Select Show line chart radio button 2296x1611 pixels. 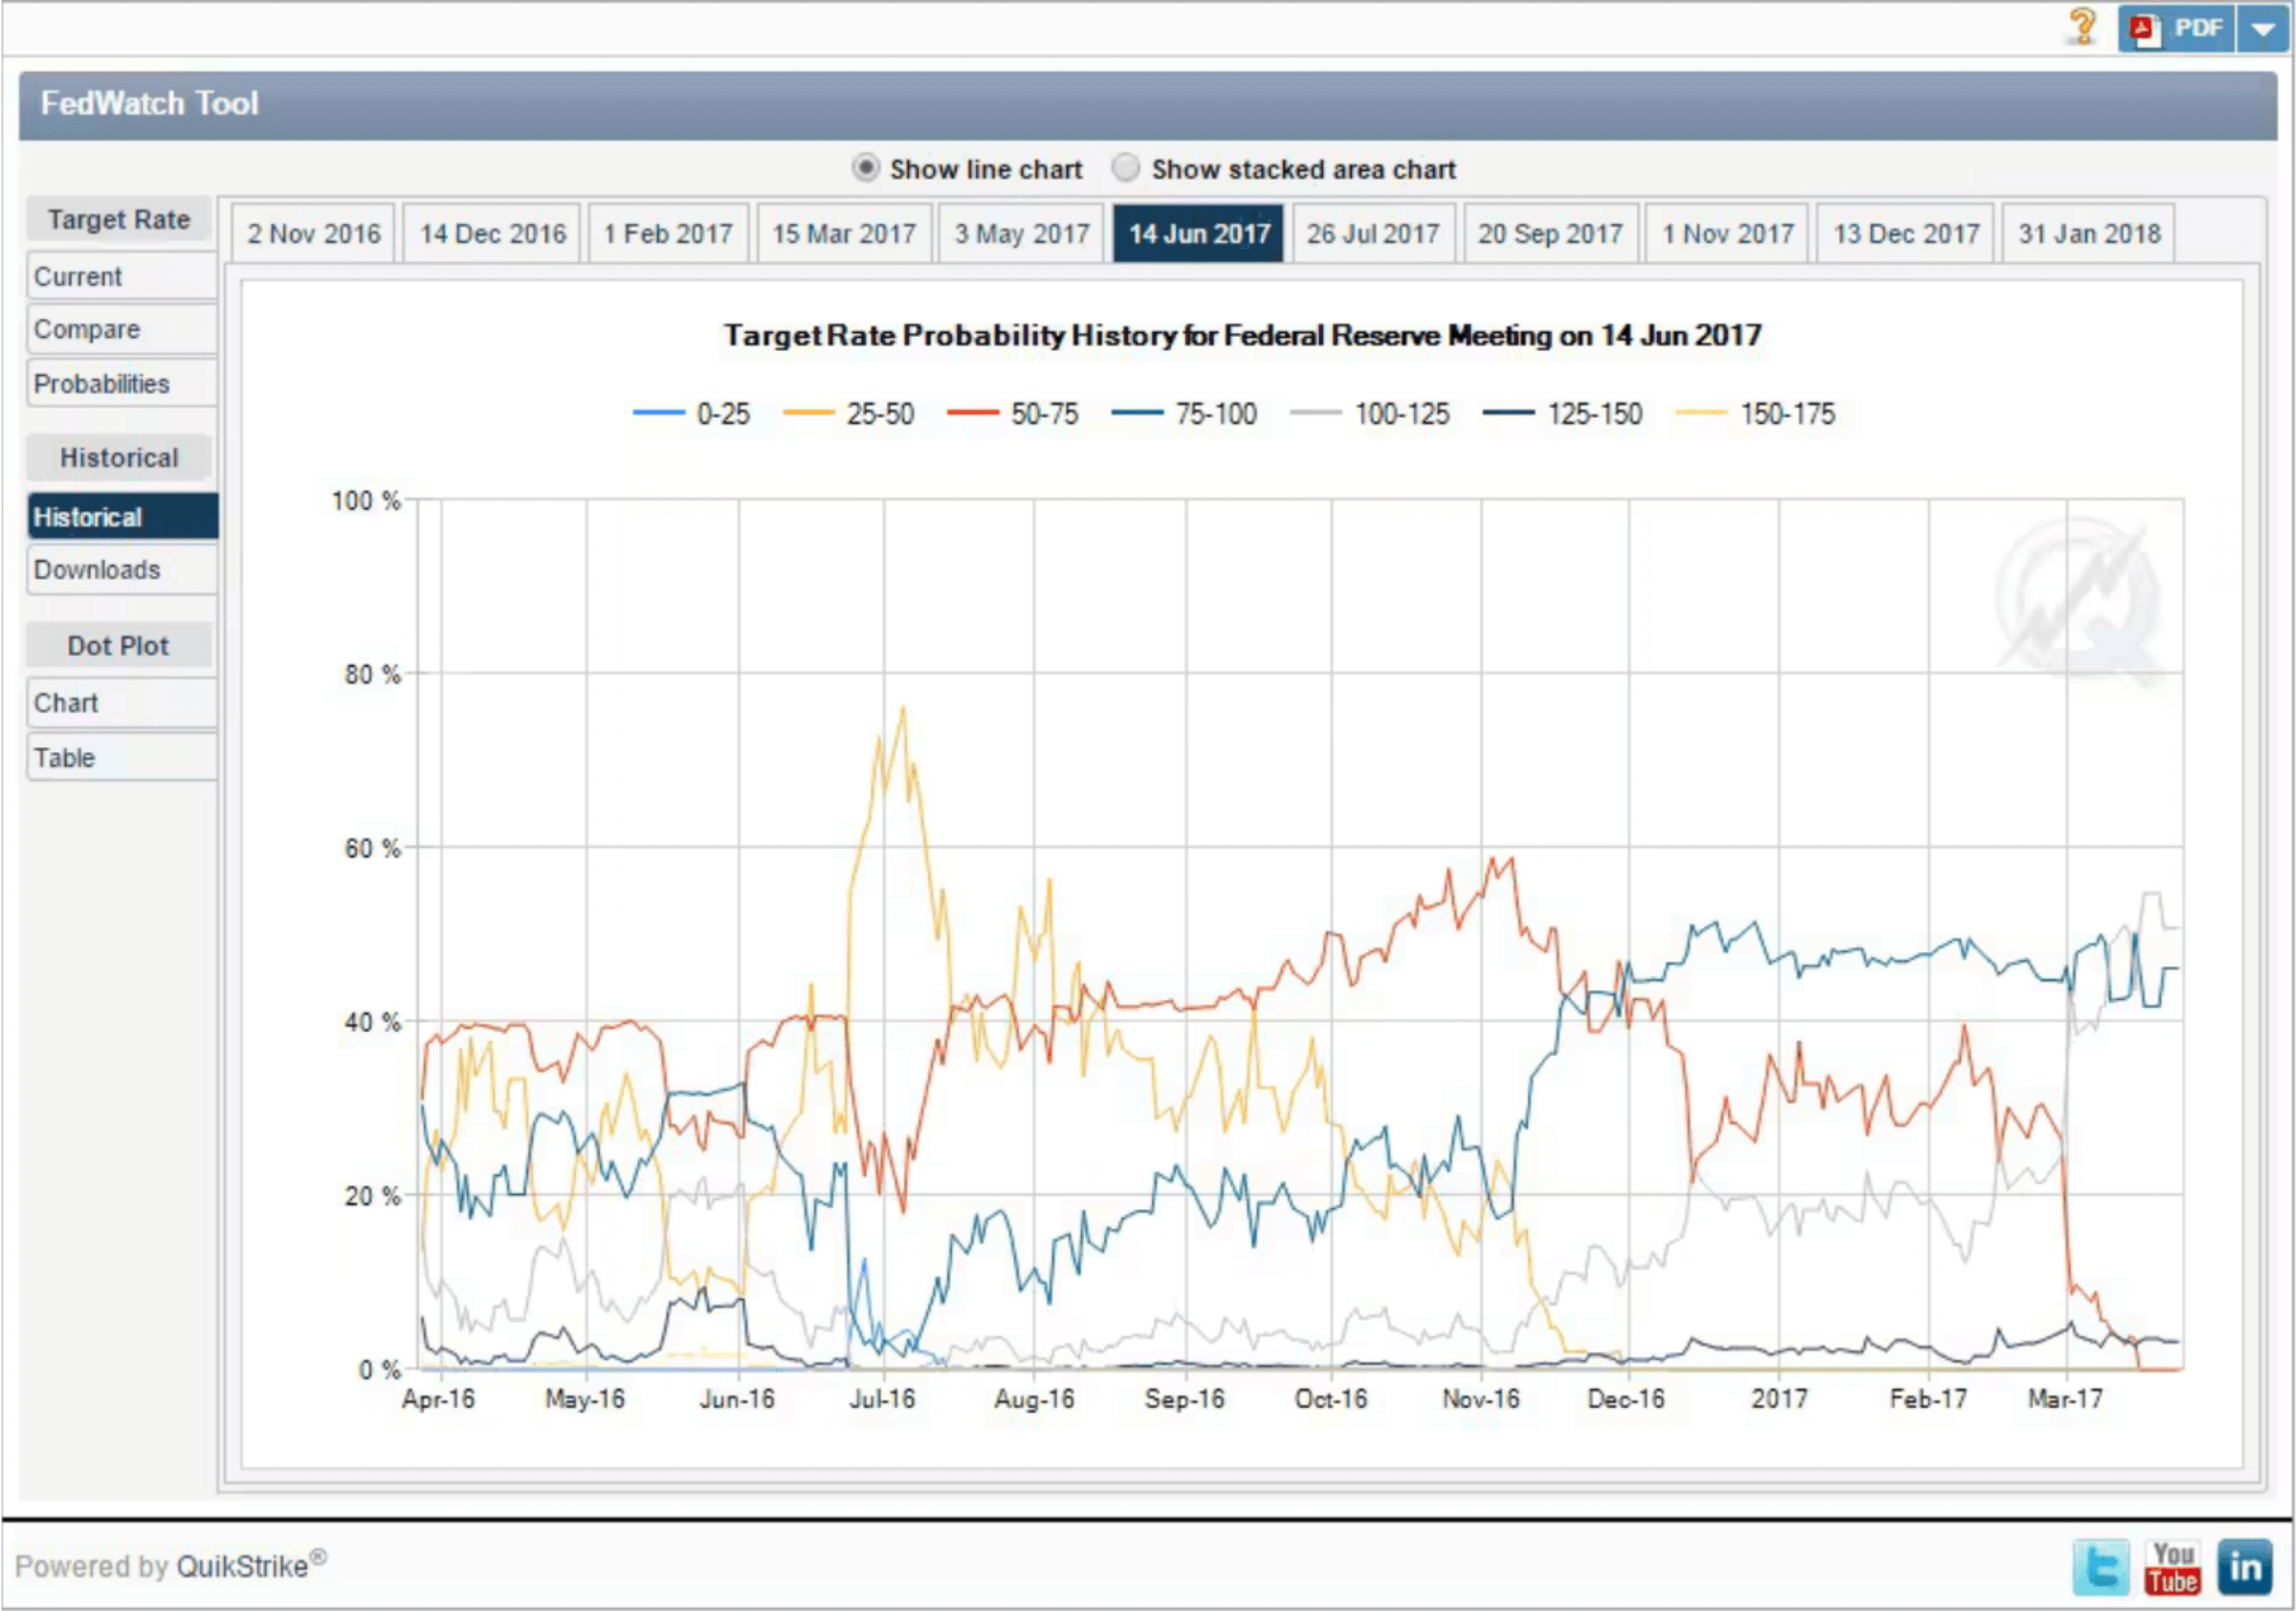865,168
